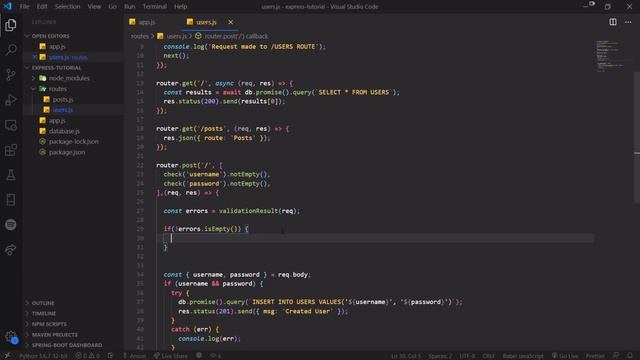Change the Babel JavaScript language mode
The width and height of the screenshot is (640, 360).
click(x=523, y=356)
